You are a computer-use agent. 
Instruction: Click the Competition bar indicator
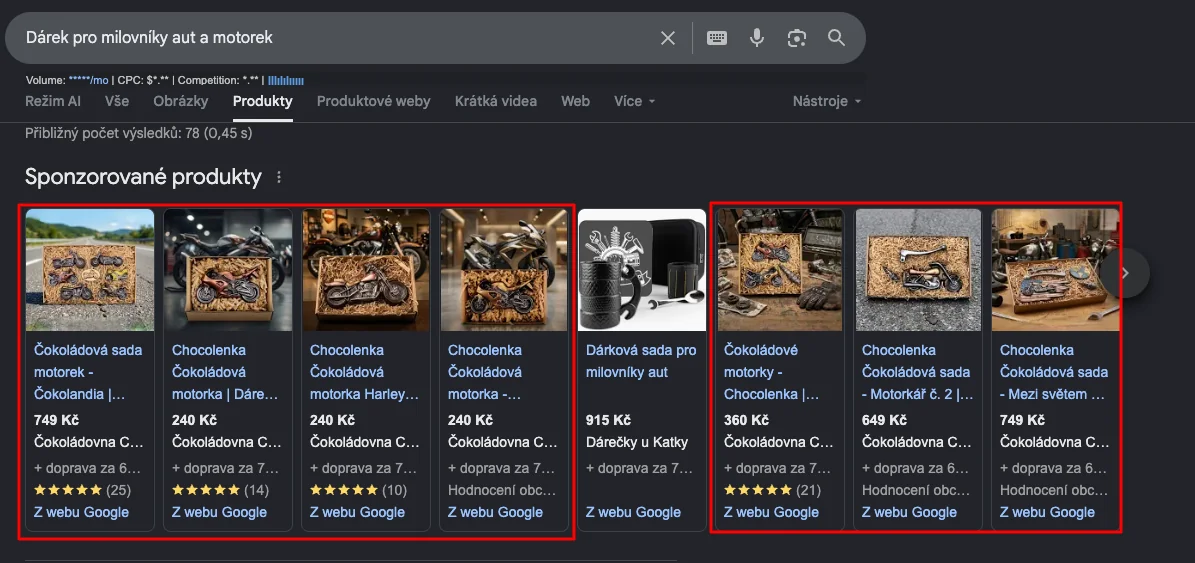coord(286,80)
